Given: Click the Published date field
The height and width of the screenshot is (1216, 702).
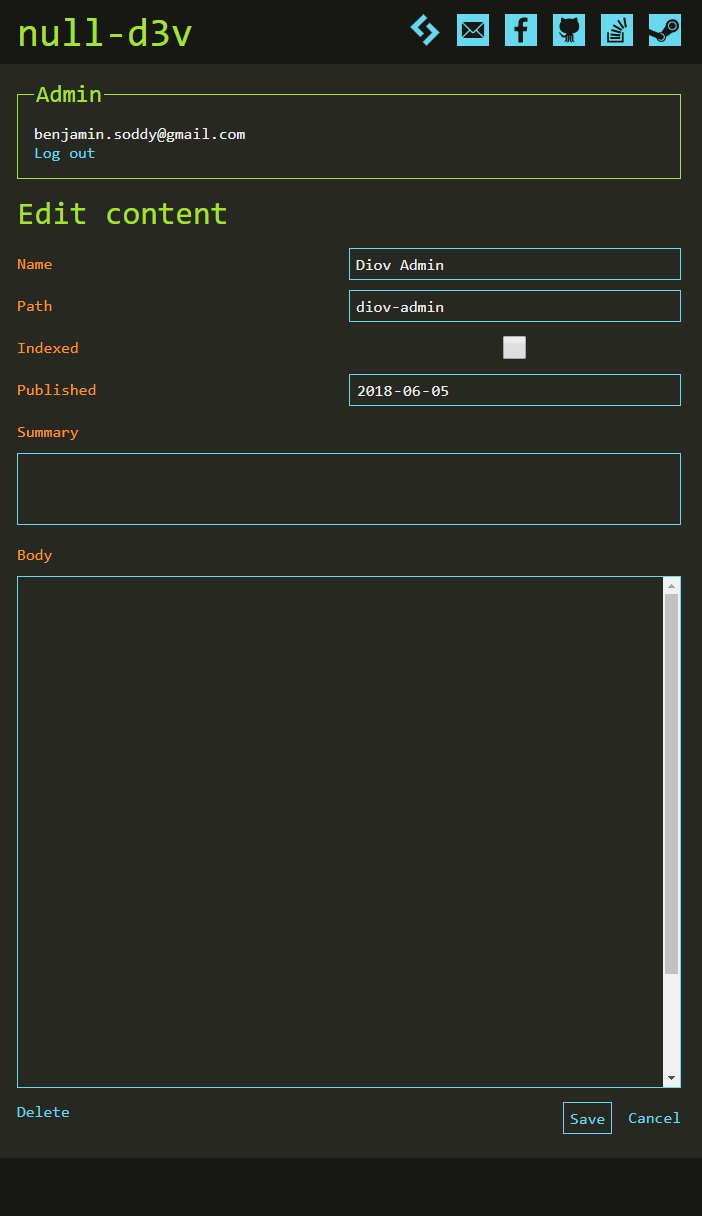Looking at the screenshot, I should pyautogui.click(x=515, y=390).
